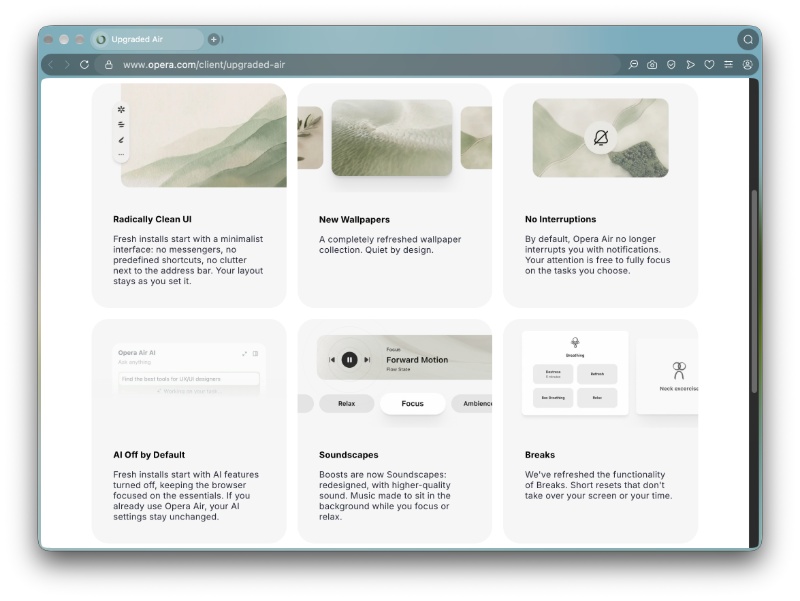Open the tab search button in the title bar
Image resolution: width=800 pixels, height=601 pixels.
tap(747, 39)
